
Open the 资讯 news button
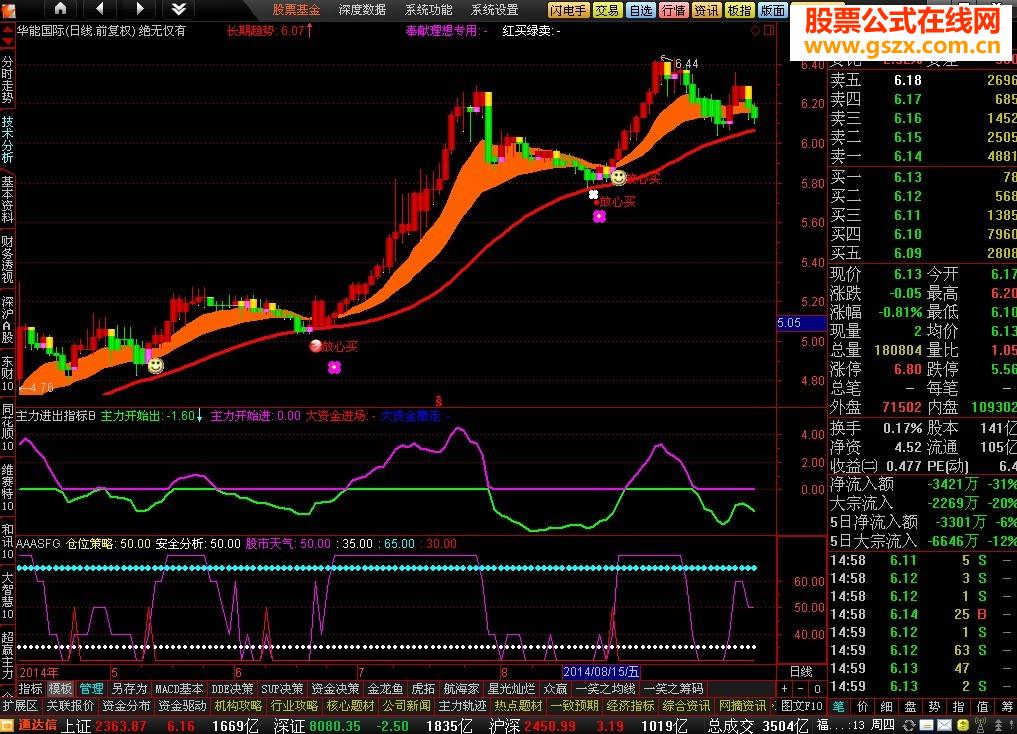706,10
